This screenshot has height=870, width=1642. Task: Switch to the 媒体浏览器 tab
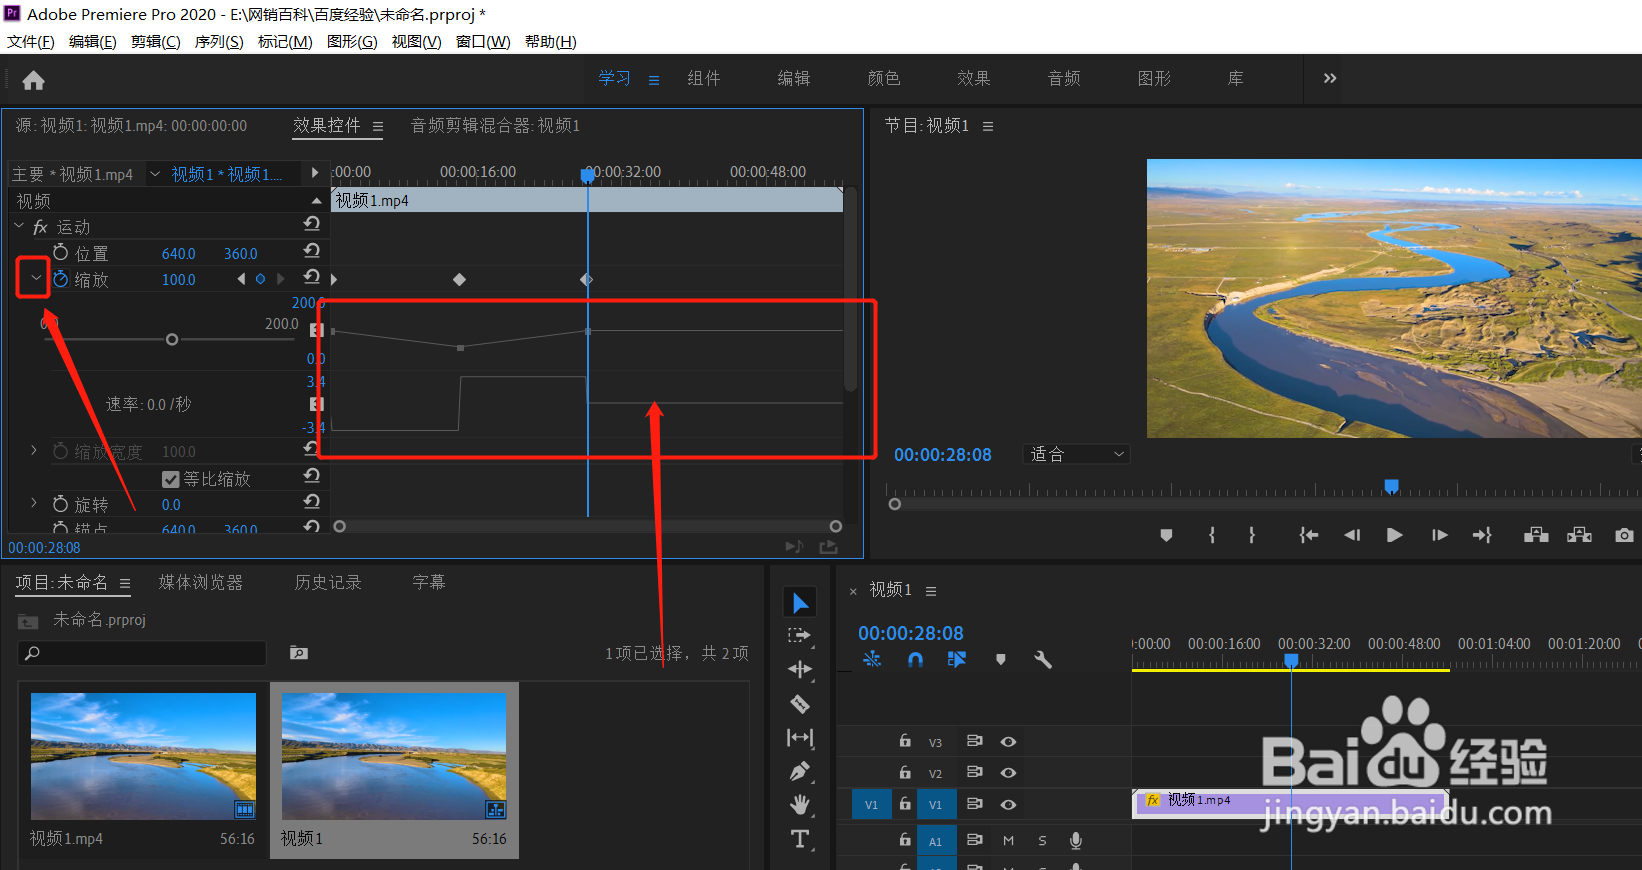coord(201,582)
